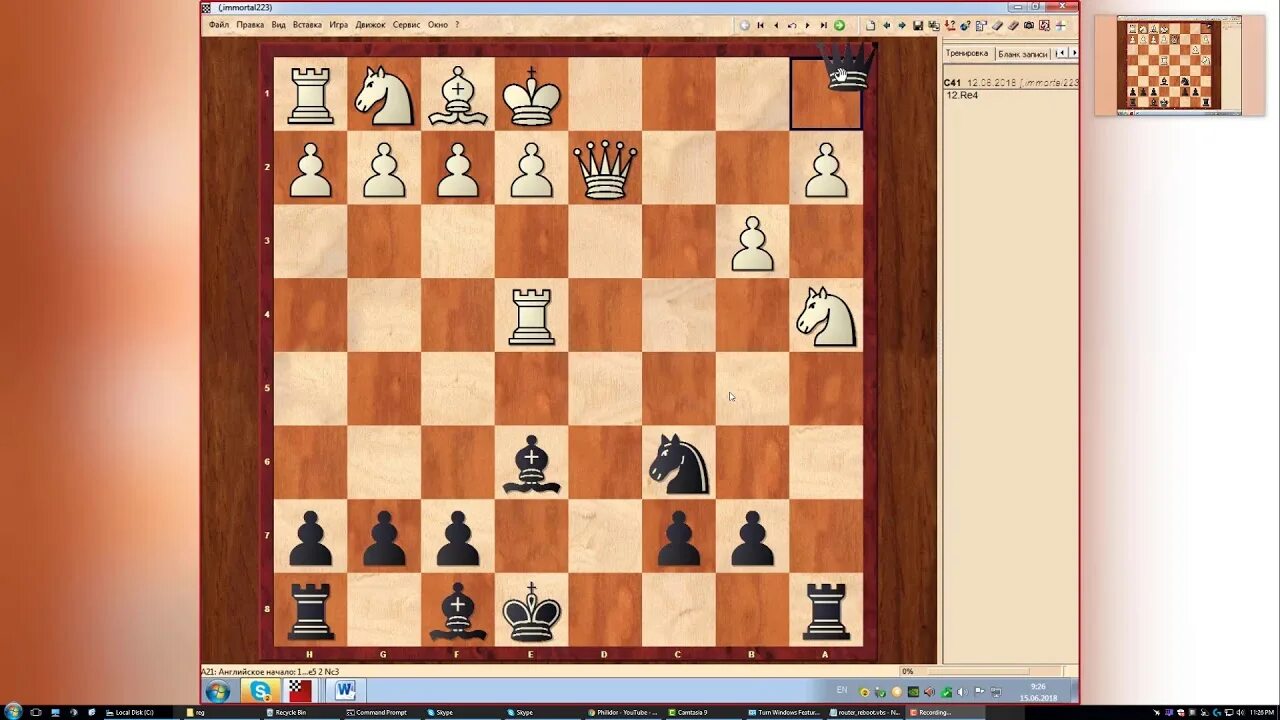Open the Сервис menu
The height and width of the screenshot is (720, 1280).
pos(406,25)
